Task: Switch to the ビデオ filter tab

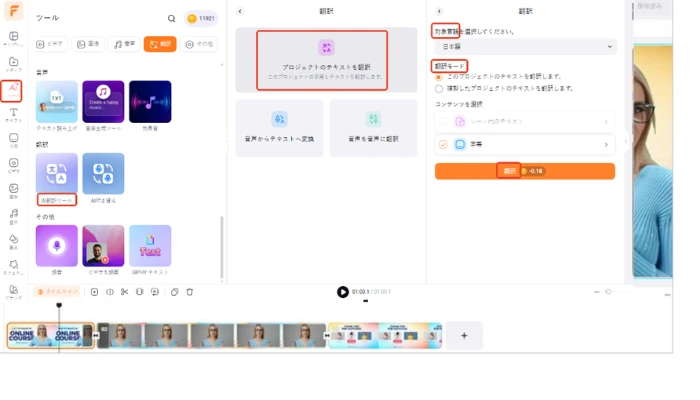Action: [50, 44]
